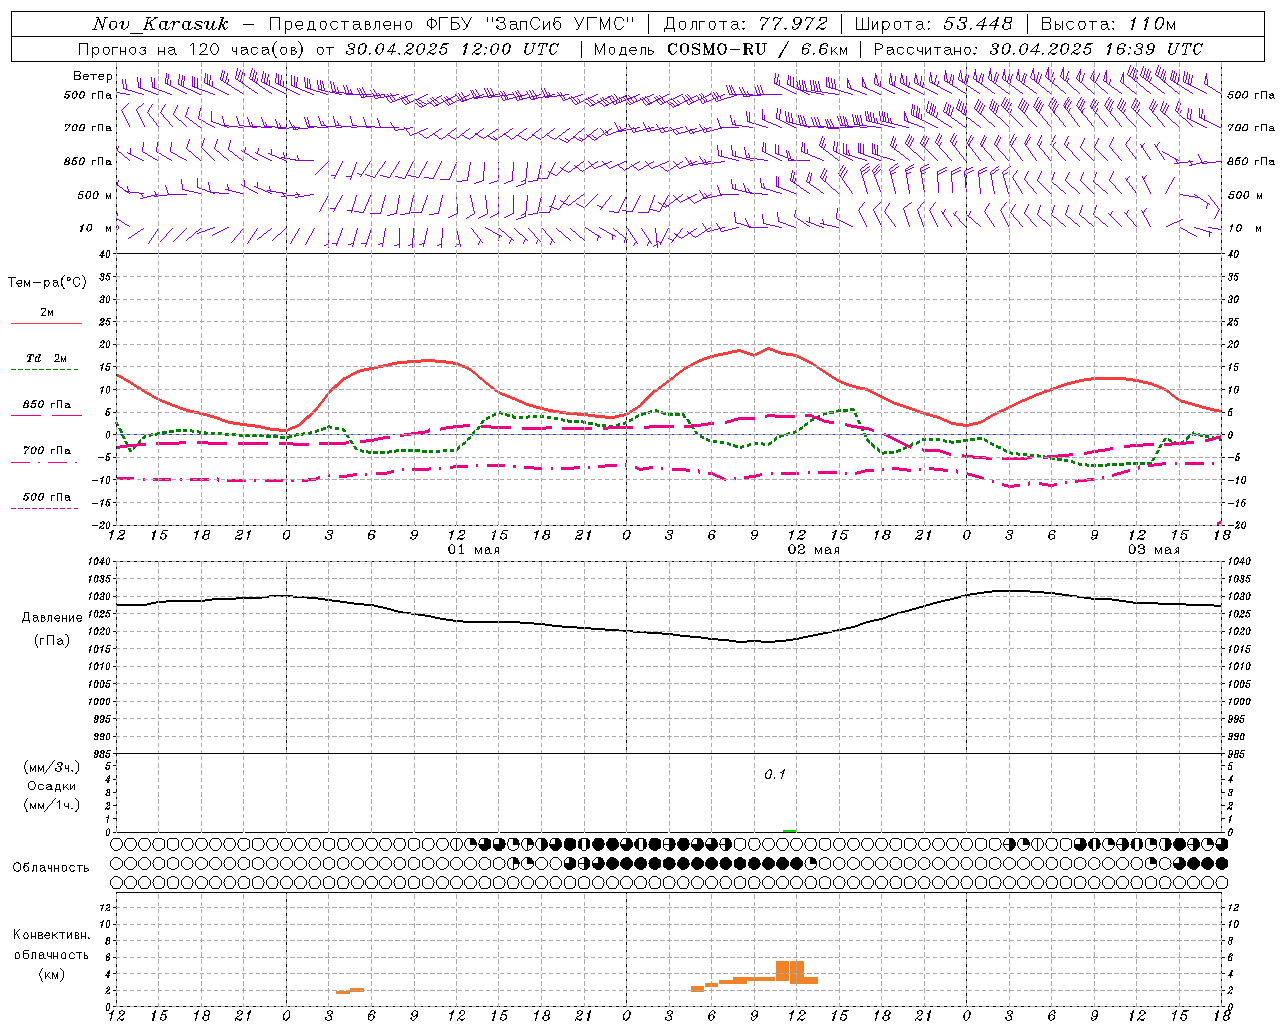Image resolution: width=1280 pixels, height=1024 pixels.
Task: Click the '500 гПа' temperature legend entry
Action: point(47,497)
